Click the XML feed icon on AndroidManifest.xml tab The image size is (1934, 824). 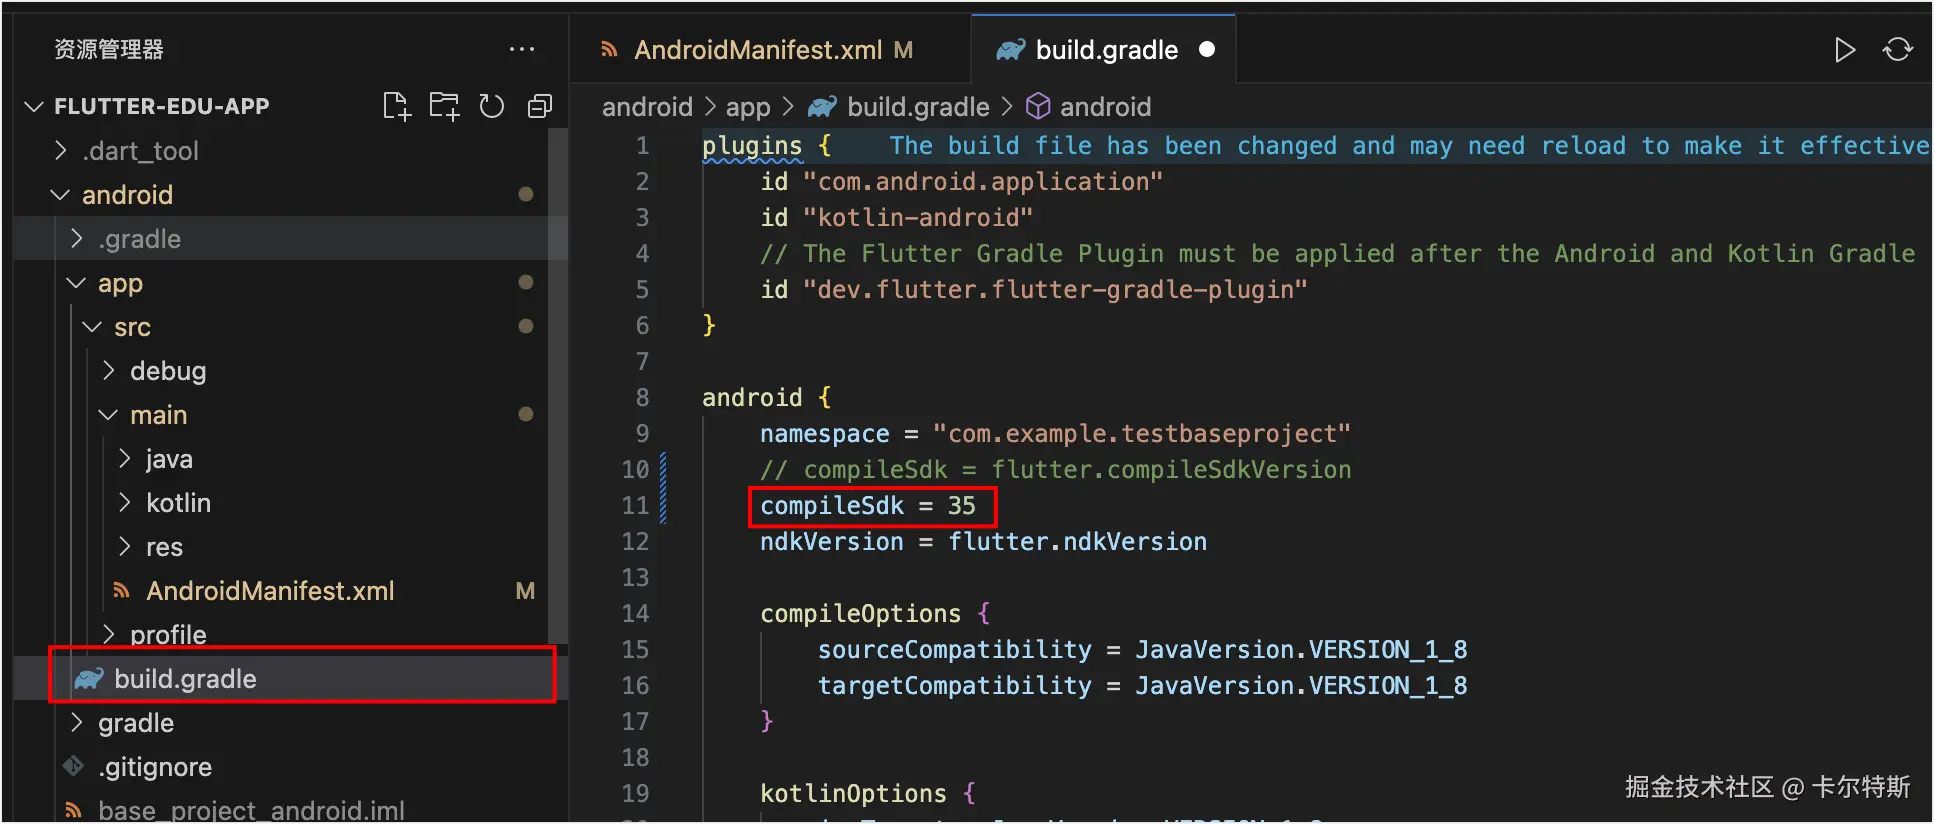tap(608, 50)
